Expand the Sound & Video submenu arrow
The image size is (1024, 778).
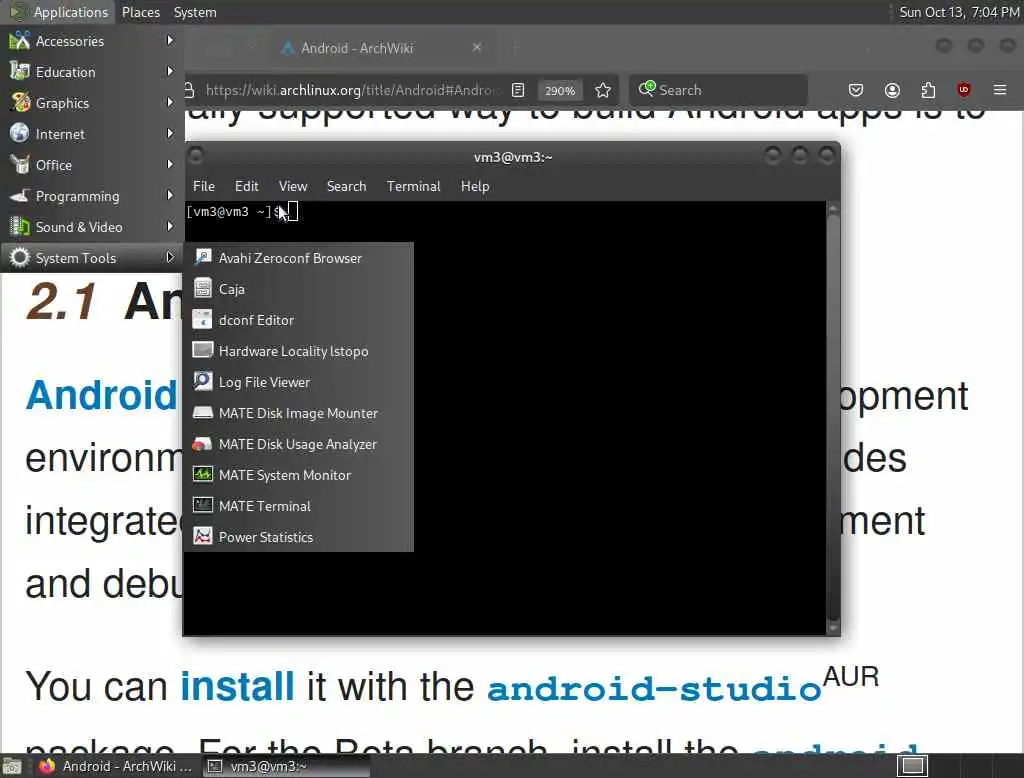pos(170,226)
